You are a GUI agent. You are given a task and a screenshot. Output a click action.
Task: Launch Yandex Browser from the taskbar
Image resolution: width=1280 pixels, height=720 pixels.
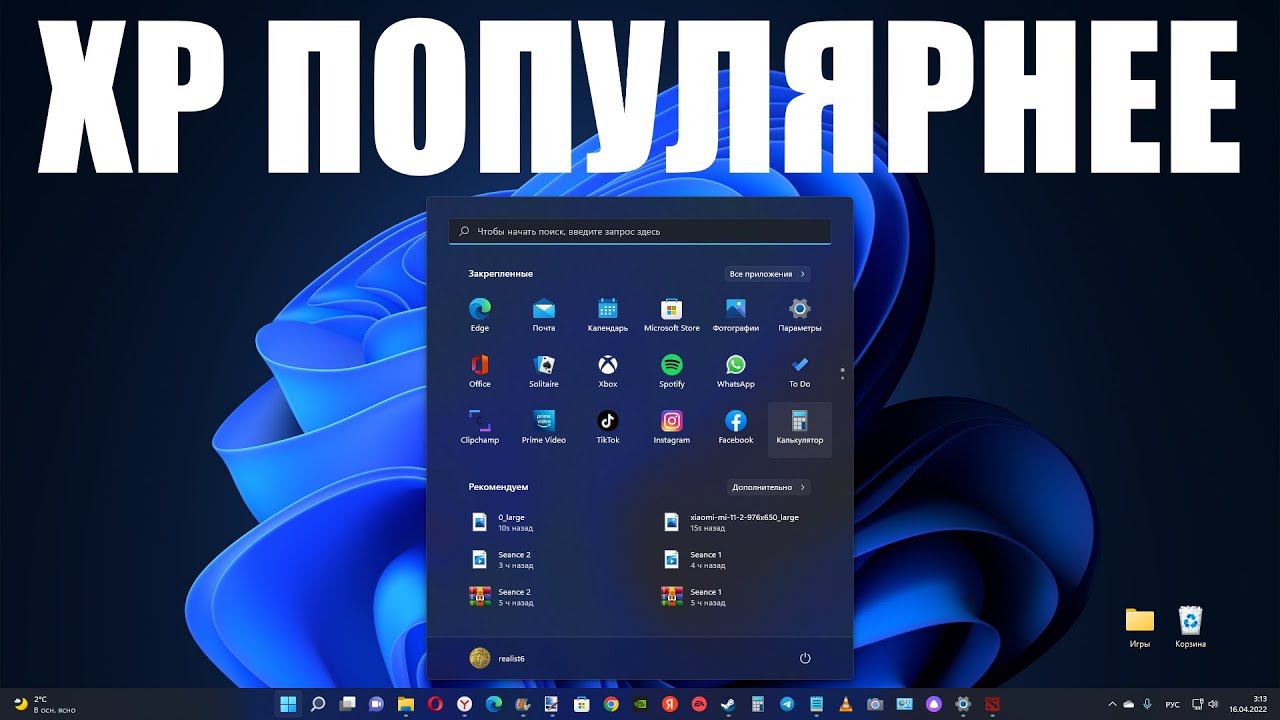[464, 704]
